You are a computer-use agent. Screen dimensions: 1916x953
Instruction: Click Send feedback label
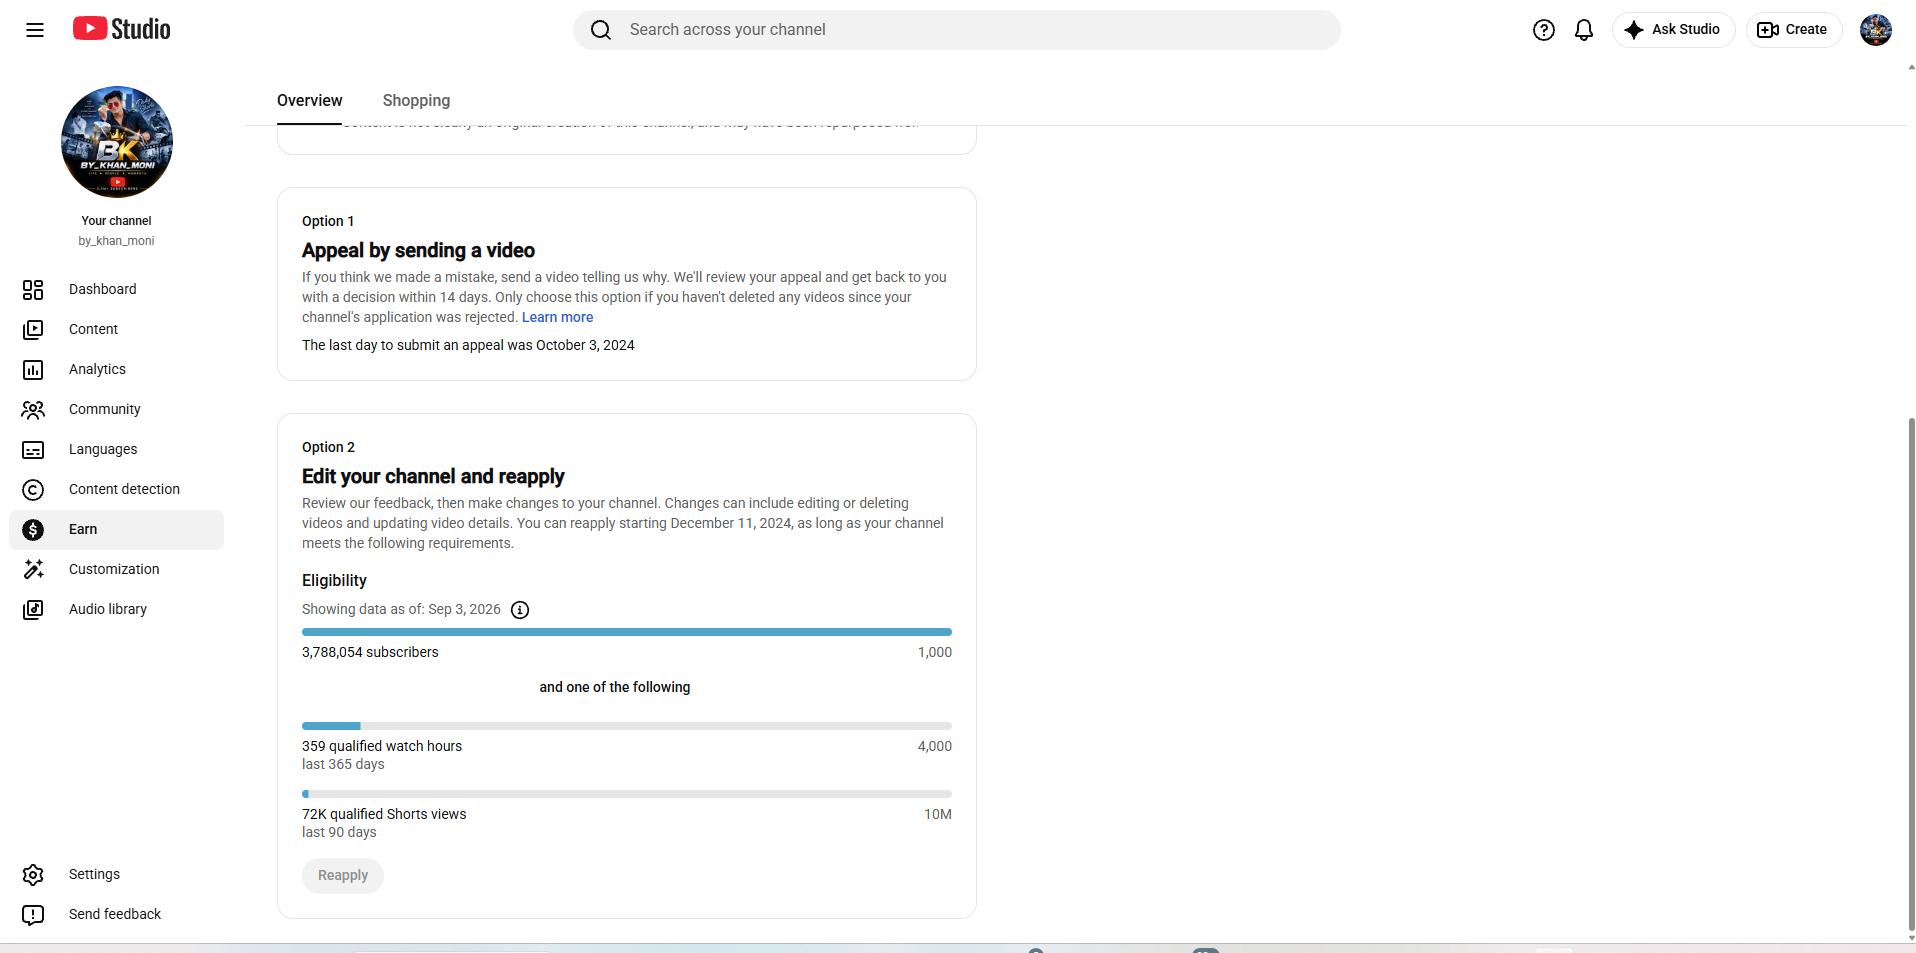pos(115,914)
